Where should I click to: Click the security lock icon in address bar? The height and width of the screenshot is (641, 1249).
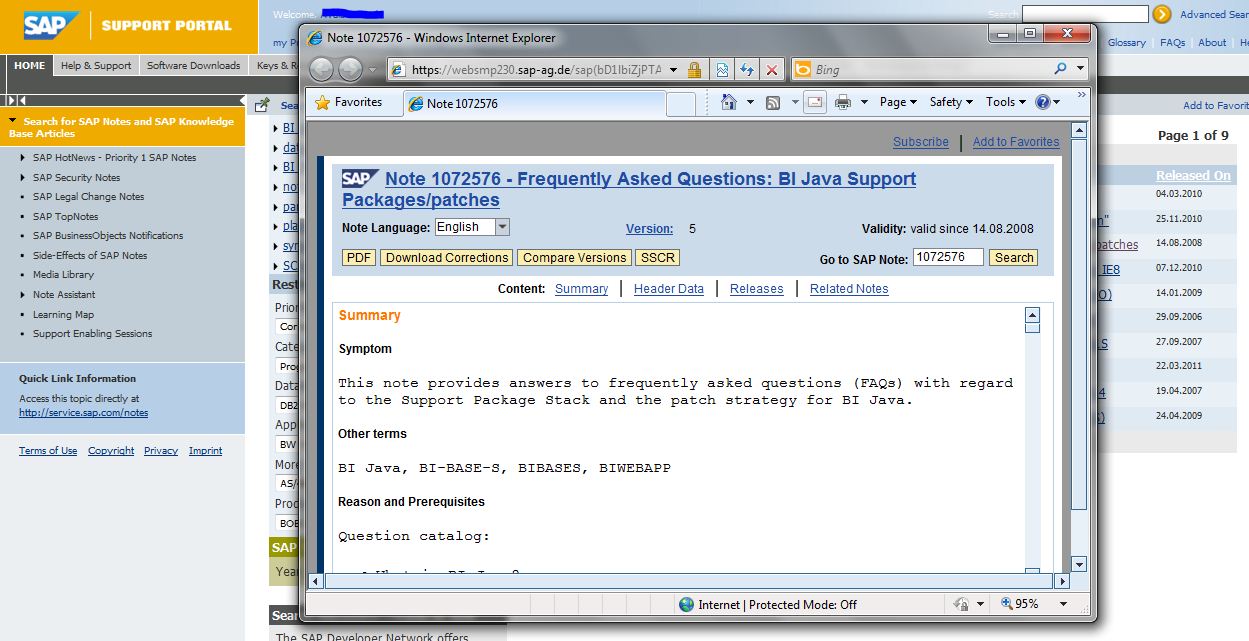[x=694, y=70]
